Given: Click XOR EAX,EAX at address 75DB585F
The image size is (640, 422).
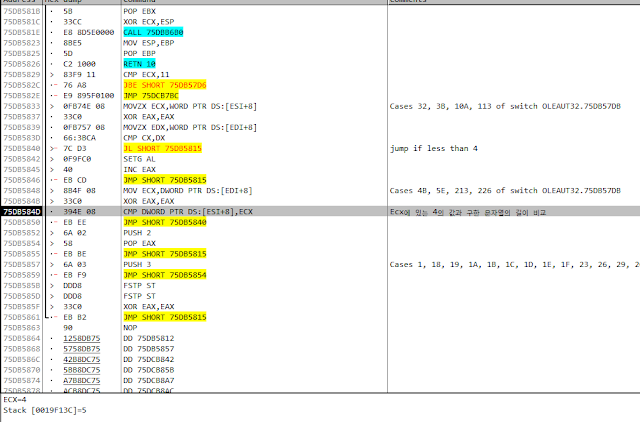Looking at the screenshot, I should click(149, 307).
